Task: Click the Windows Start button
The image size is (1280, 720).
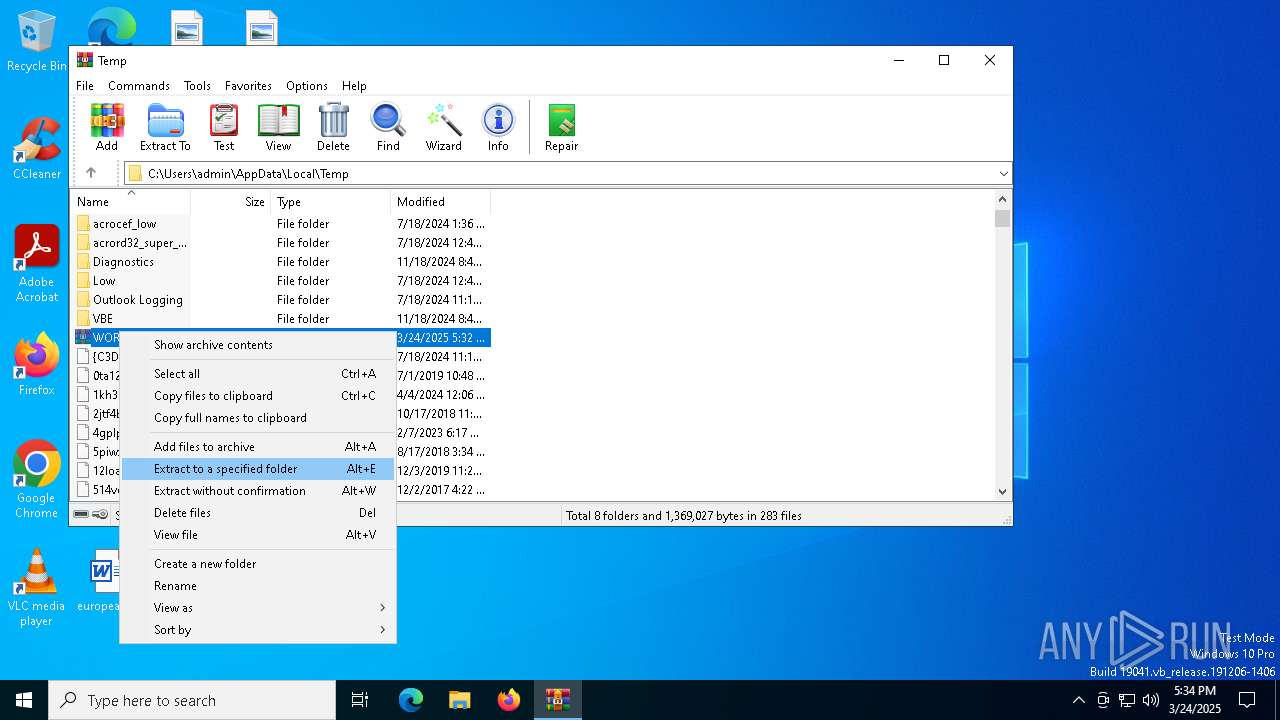Action: (x=24, y=700)
